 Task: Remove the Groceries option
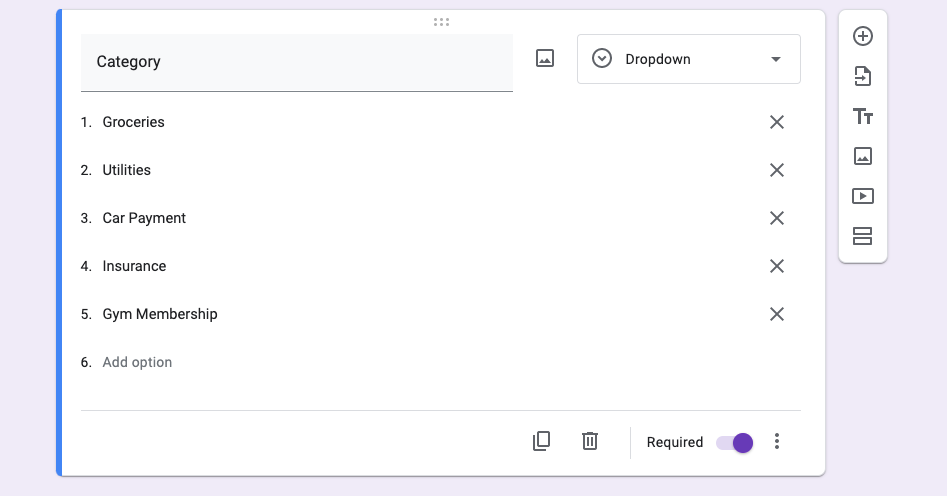click(776, 122)
